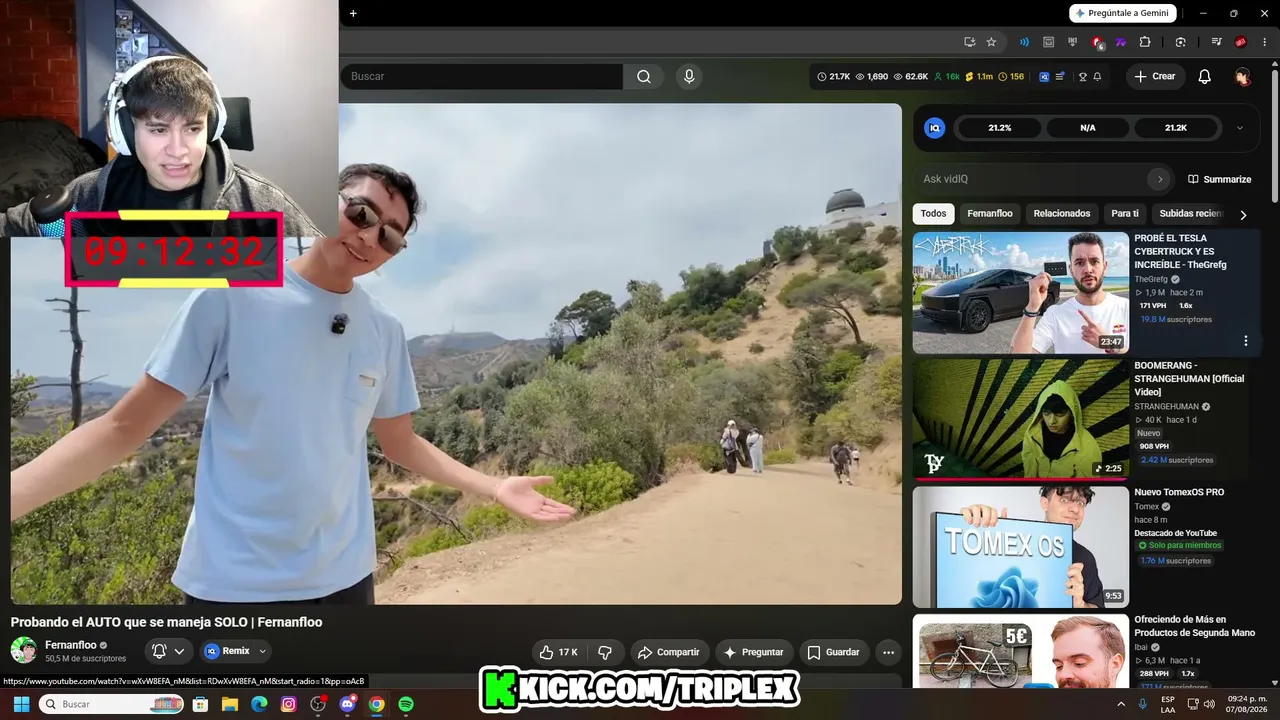Click the vidIQ icon in the top stats bar

click(x=1044, y=77)
